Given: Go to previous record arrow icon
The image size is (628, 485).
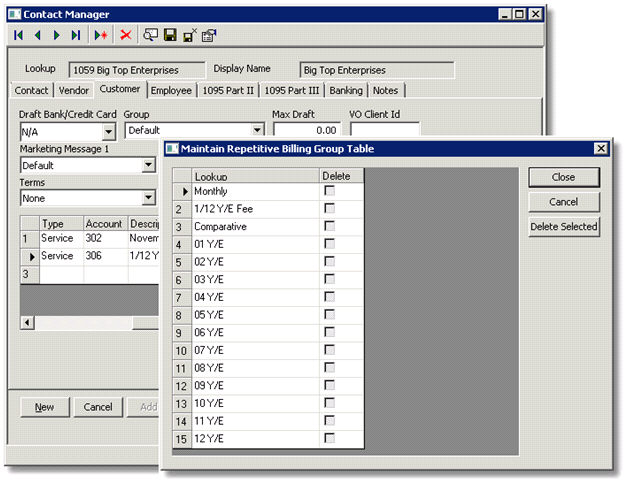Looking at the screenshot, I should [37, 35].
